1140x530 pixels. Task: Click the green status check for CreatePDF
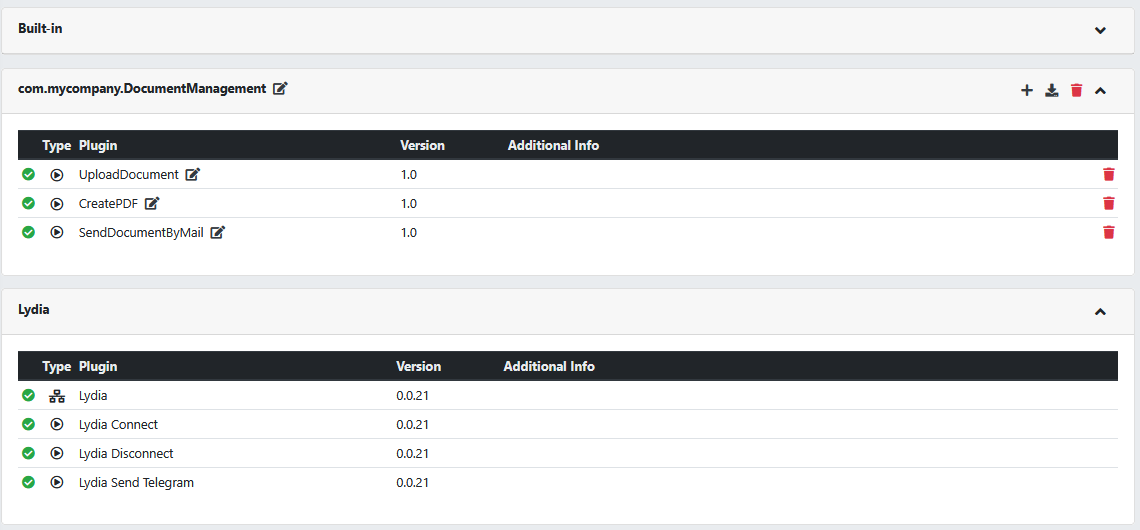pos(28,204)
